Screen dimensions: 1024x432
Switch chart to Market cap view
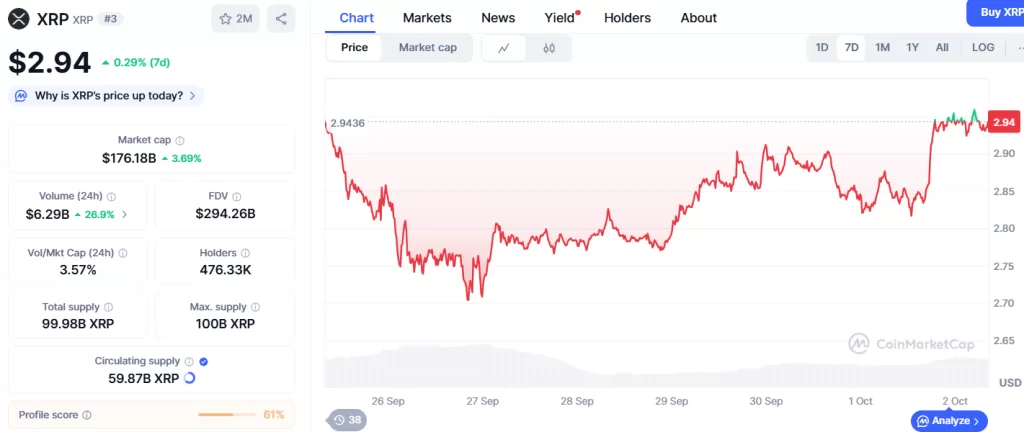[x=427, y=47]
